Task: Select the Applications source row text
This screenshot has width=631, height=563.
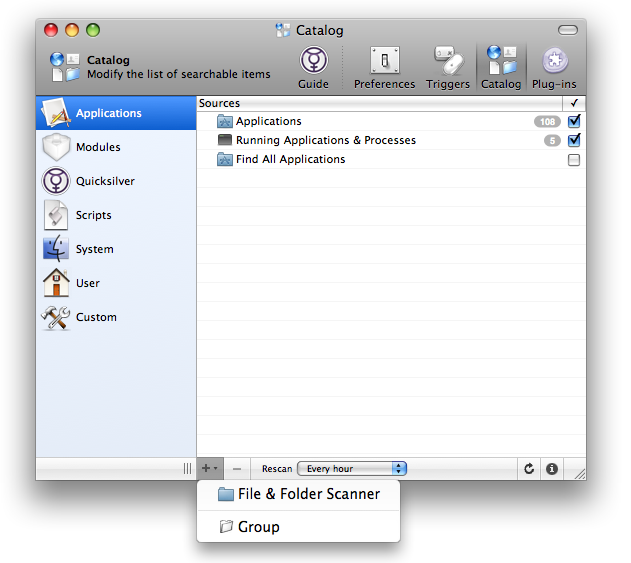Action: [268, 121]
